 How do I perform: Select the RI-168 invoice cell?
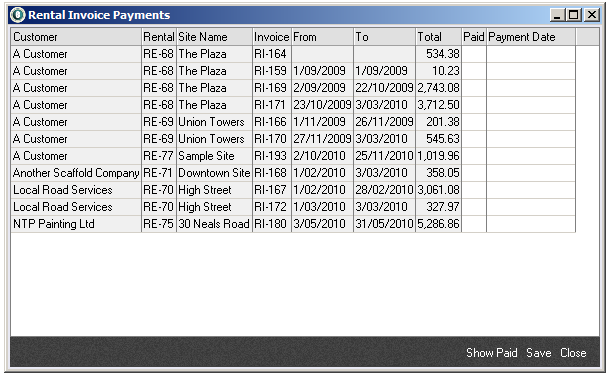pos(272,173)
